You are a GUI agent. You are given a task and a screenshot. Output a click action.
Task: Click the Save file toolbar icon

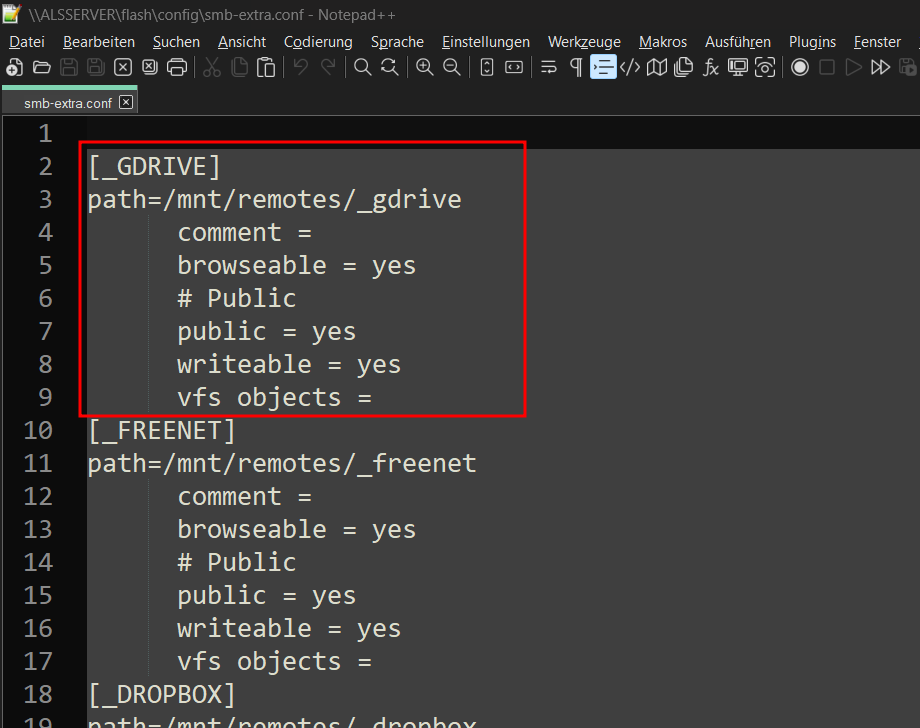[x=69, y=67]
